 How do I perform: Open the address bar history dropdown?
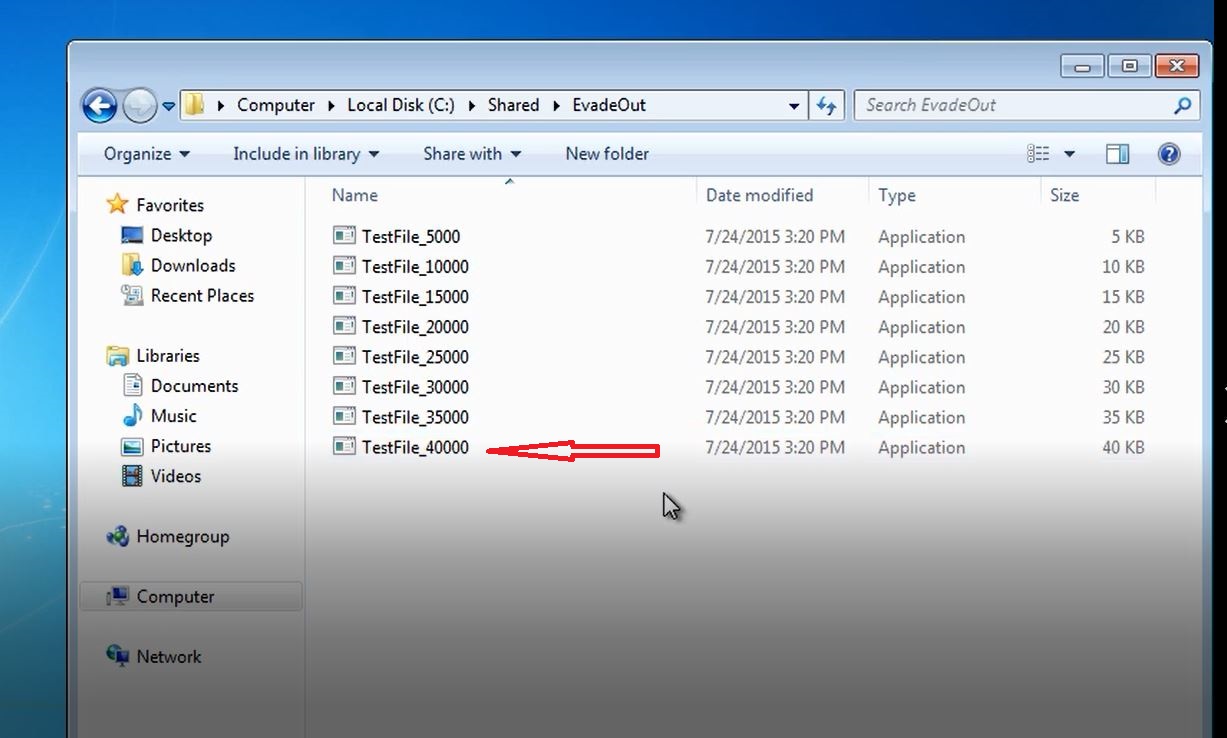pos(794,105)
